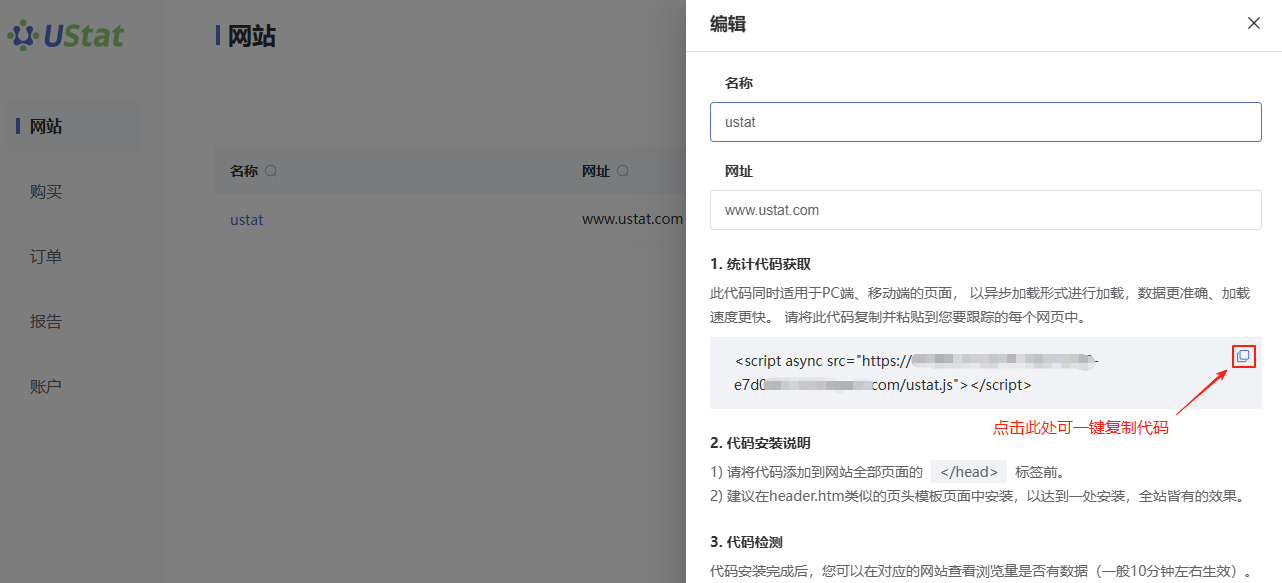
Task: Focus the 网址 input field showing www.ustat.com
Action: (x=986, y=210)
